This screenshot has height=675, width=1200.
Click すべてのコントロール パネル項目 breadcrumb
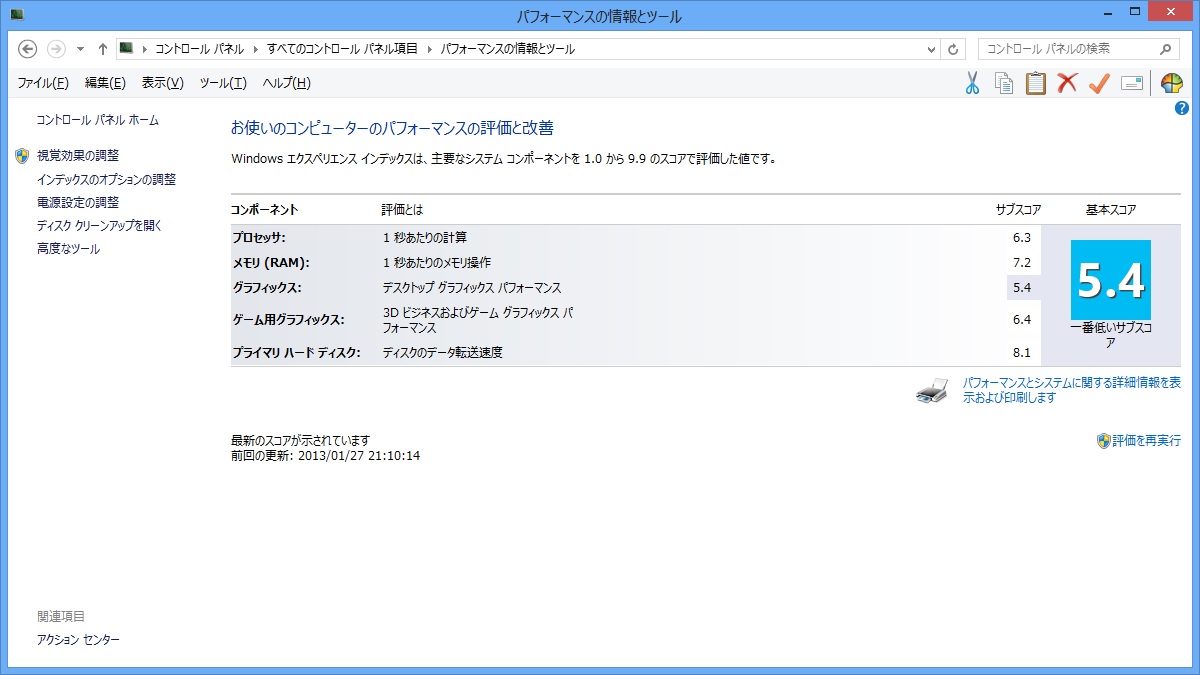(343, 48)
